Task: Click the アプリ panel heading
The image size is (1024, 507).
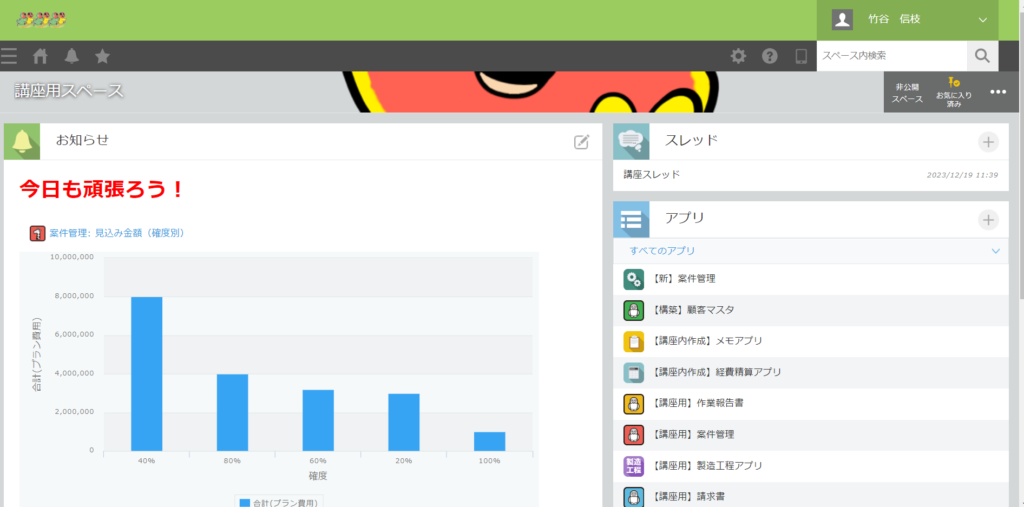Action: coord(684,218)
